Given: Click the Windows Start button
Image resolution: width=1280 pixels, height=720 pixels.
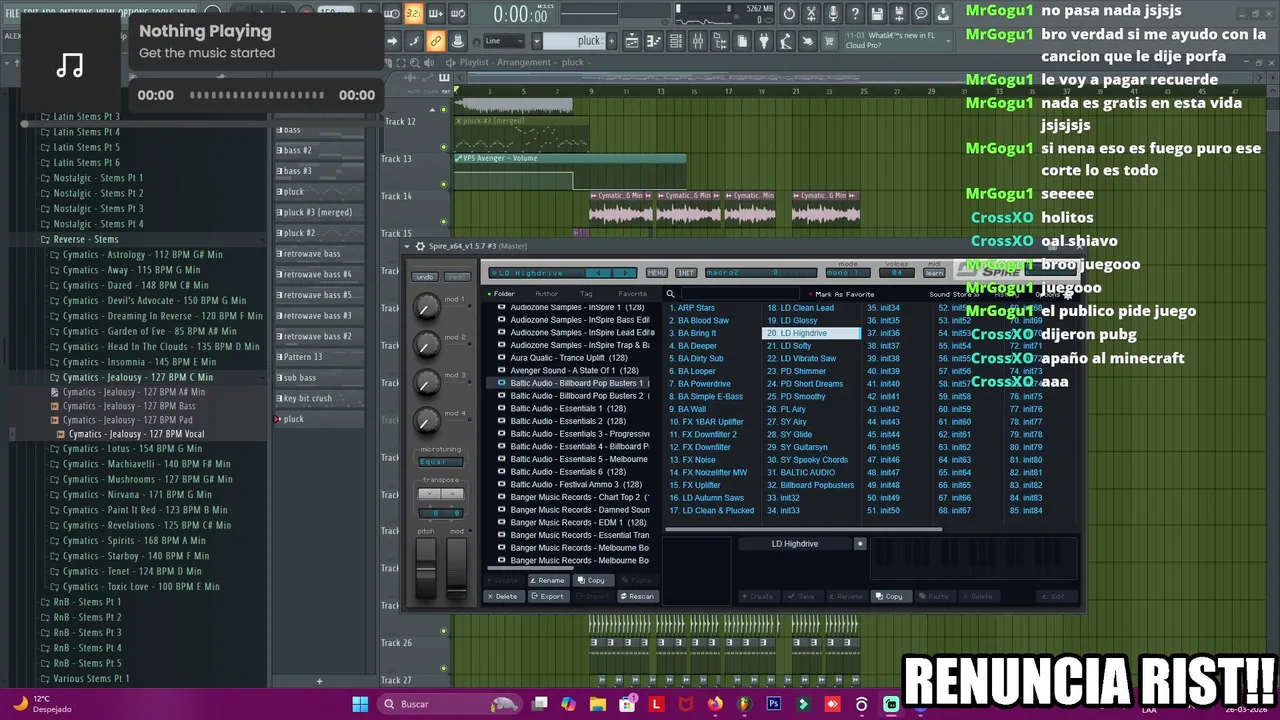Looking at the screenshot, I should (360, 704).
